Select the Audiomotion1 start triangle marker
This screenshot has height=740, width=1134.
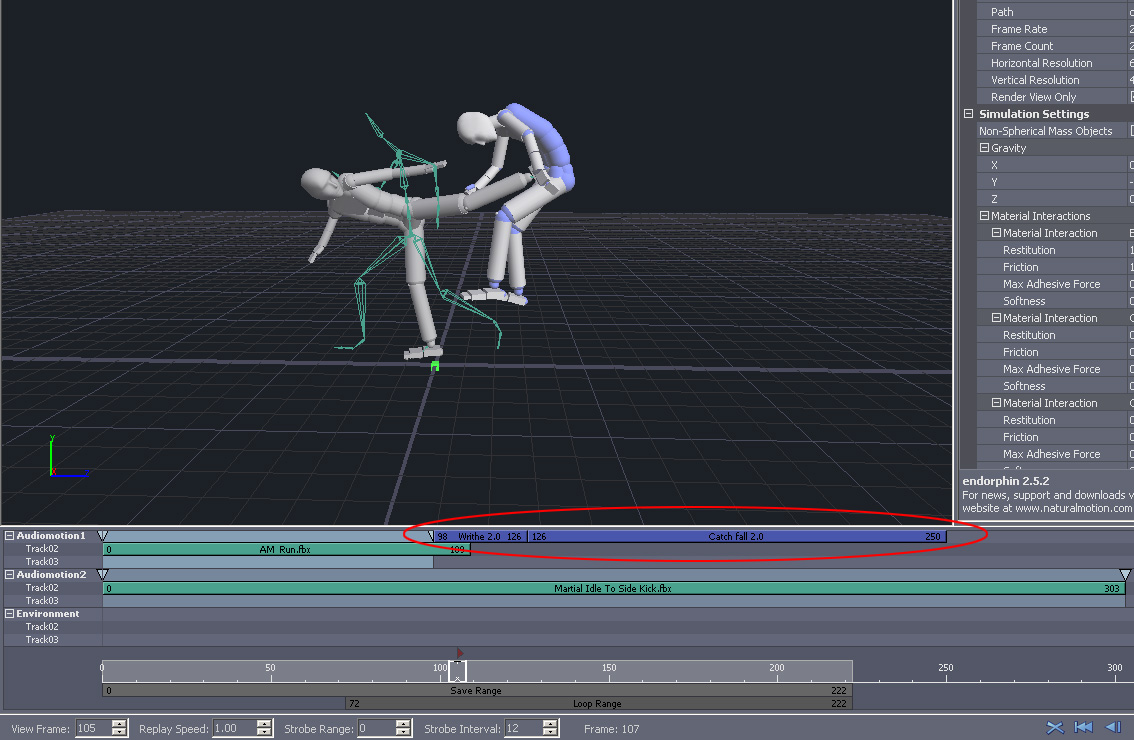coord(103,536)
